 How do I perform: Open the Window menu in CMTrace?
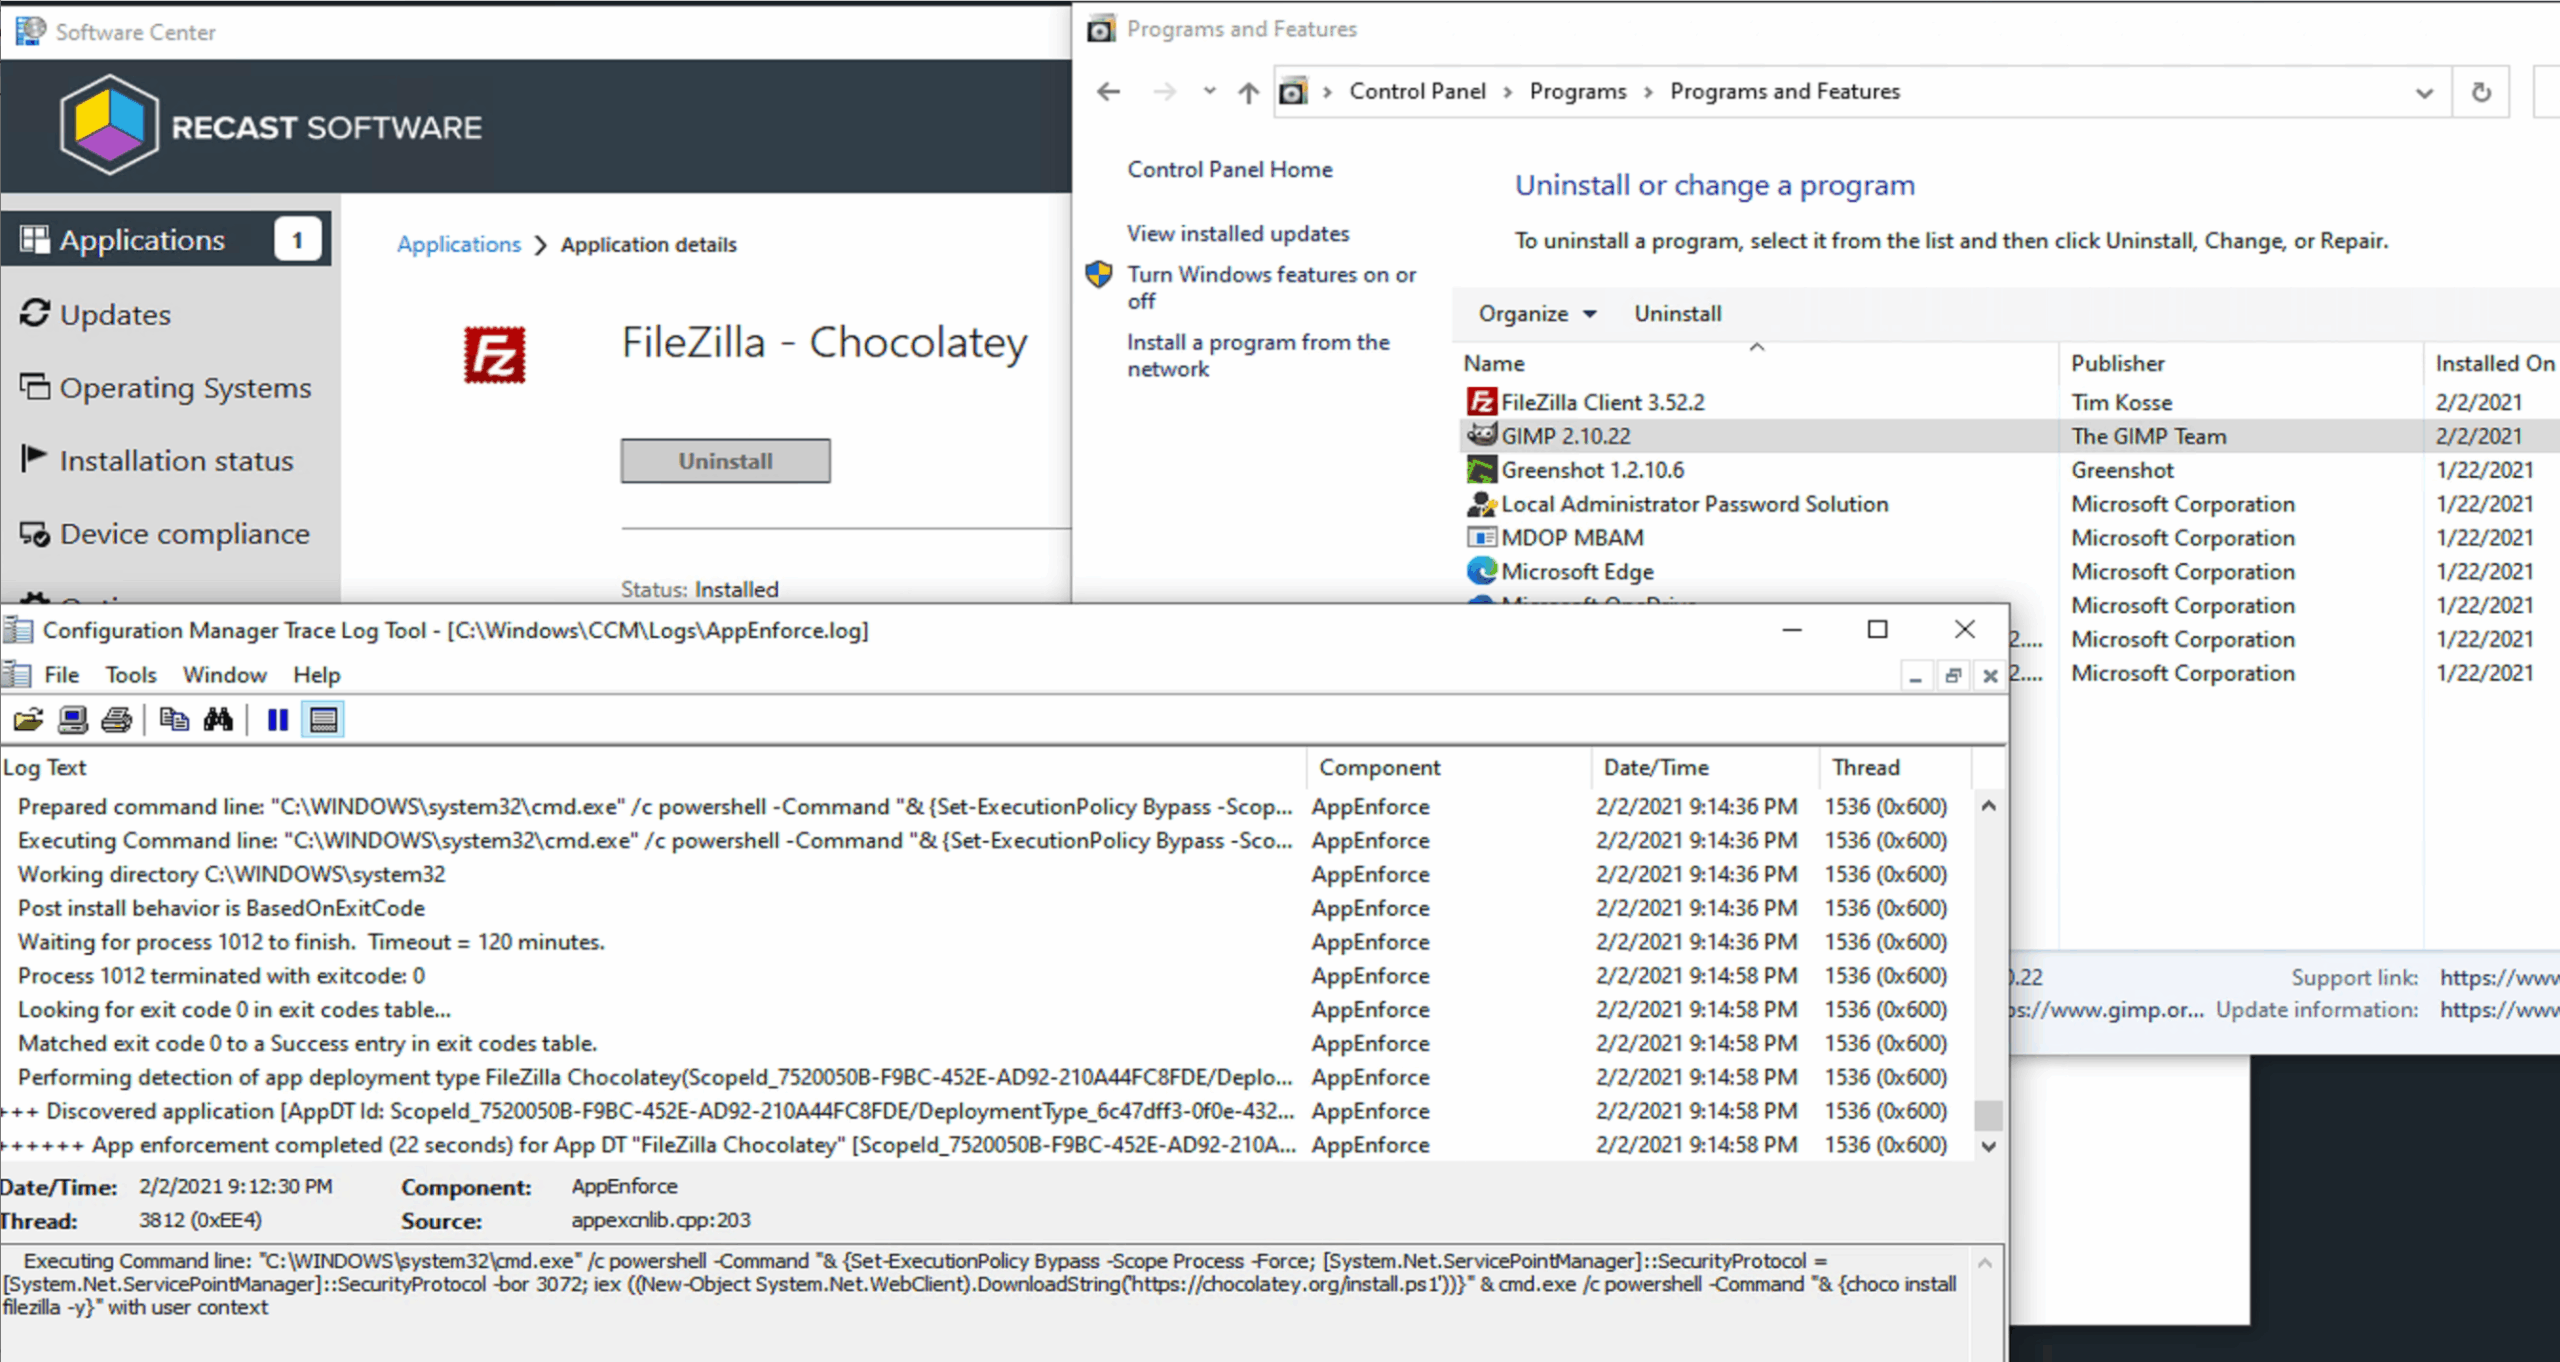coord(224,674)
